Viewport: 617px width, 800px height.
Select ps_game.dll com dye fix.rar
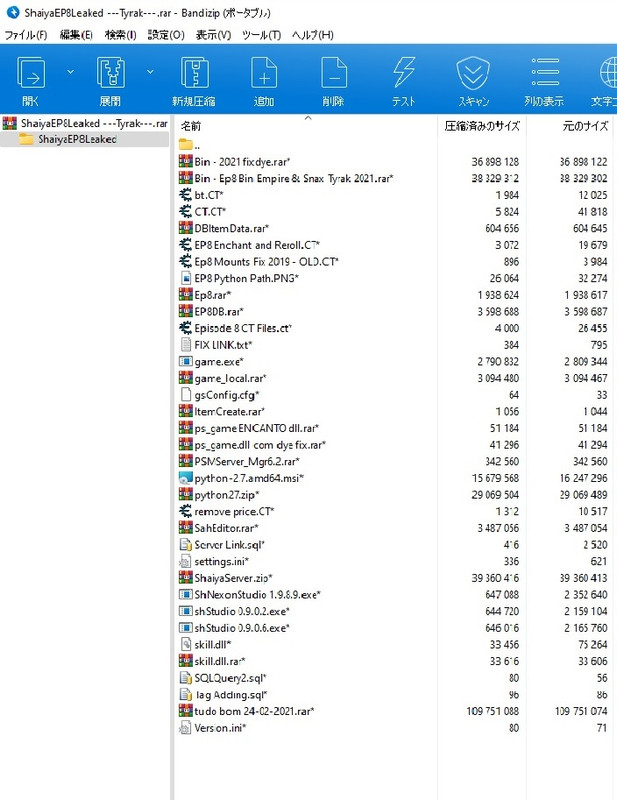(x=260, y=445)
